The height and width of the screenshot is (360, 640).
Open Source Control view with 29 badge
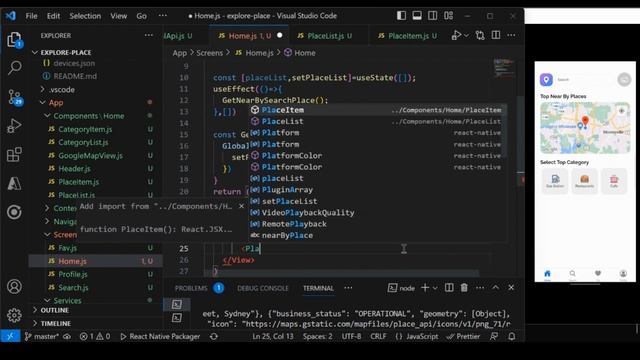[15, 97]
